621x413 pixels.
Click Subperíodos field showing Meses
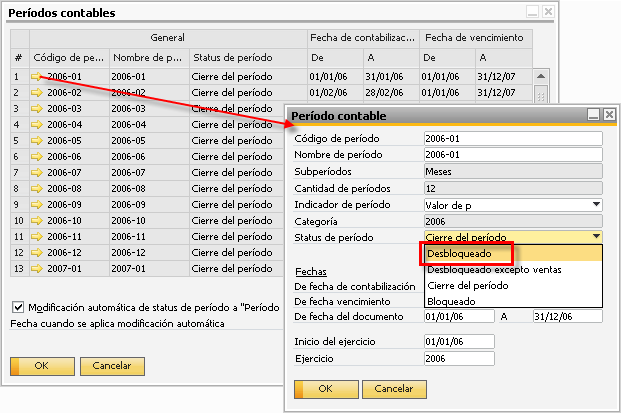point(513,171)
